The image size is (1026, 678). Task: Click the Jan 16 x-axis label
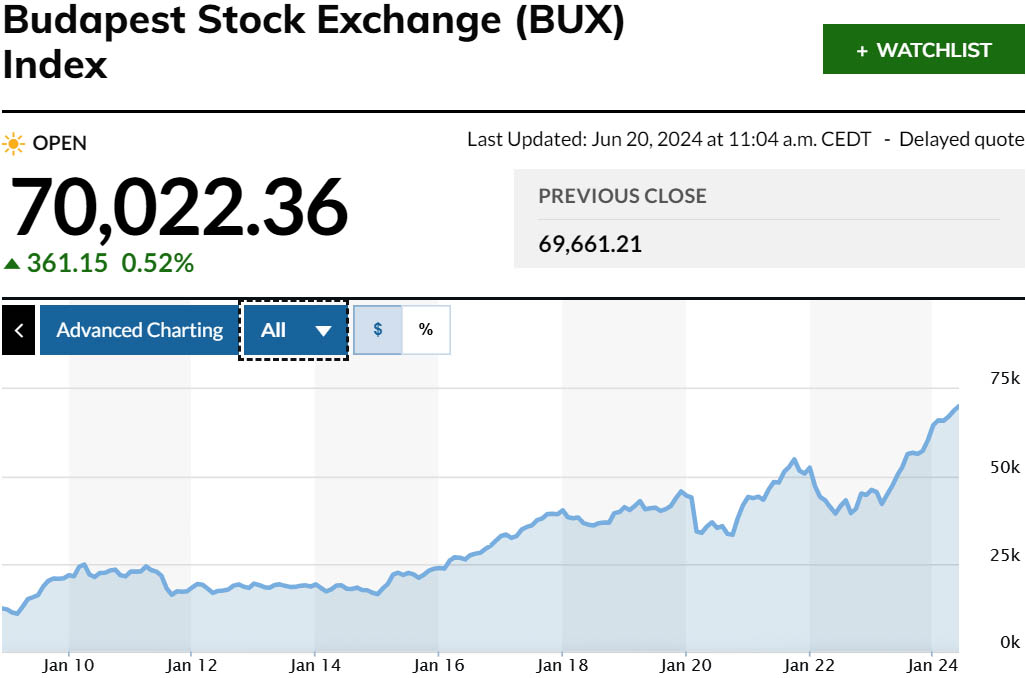(439, 664)
